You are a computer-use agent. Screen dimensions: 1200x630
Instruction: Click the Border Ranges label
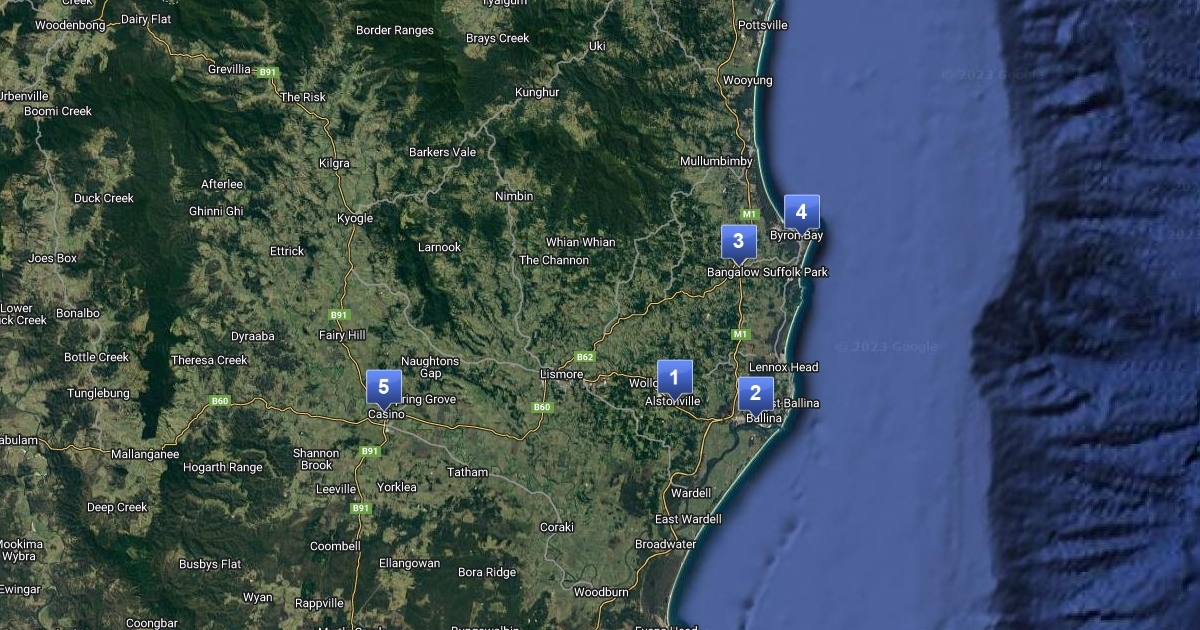[x=395, y=30]
